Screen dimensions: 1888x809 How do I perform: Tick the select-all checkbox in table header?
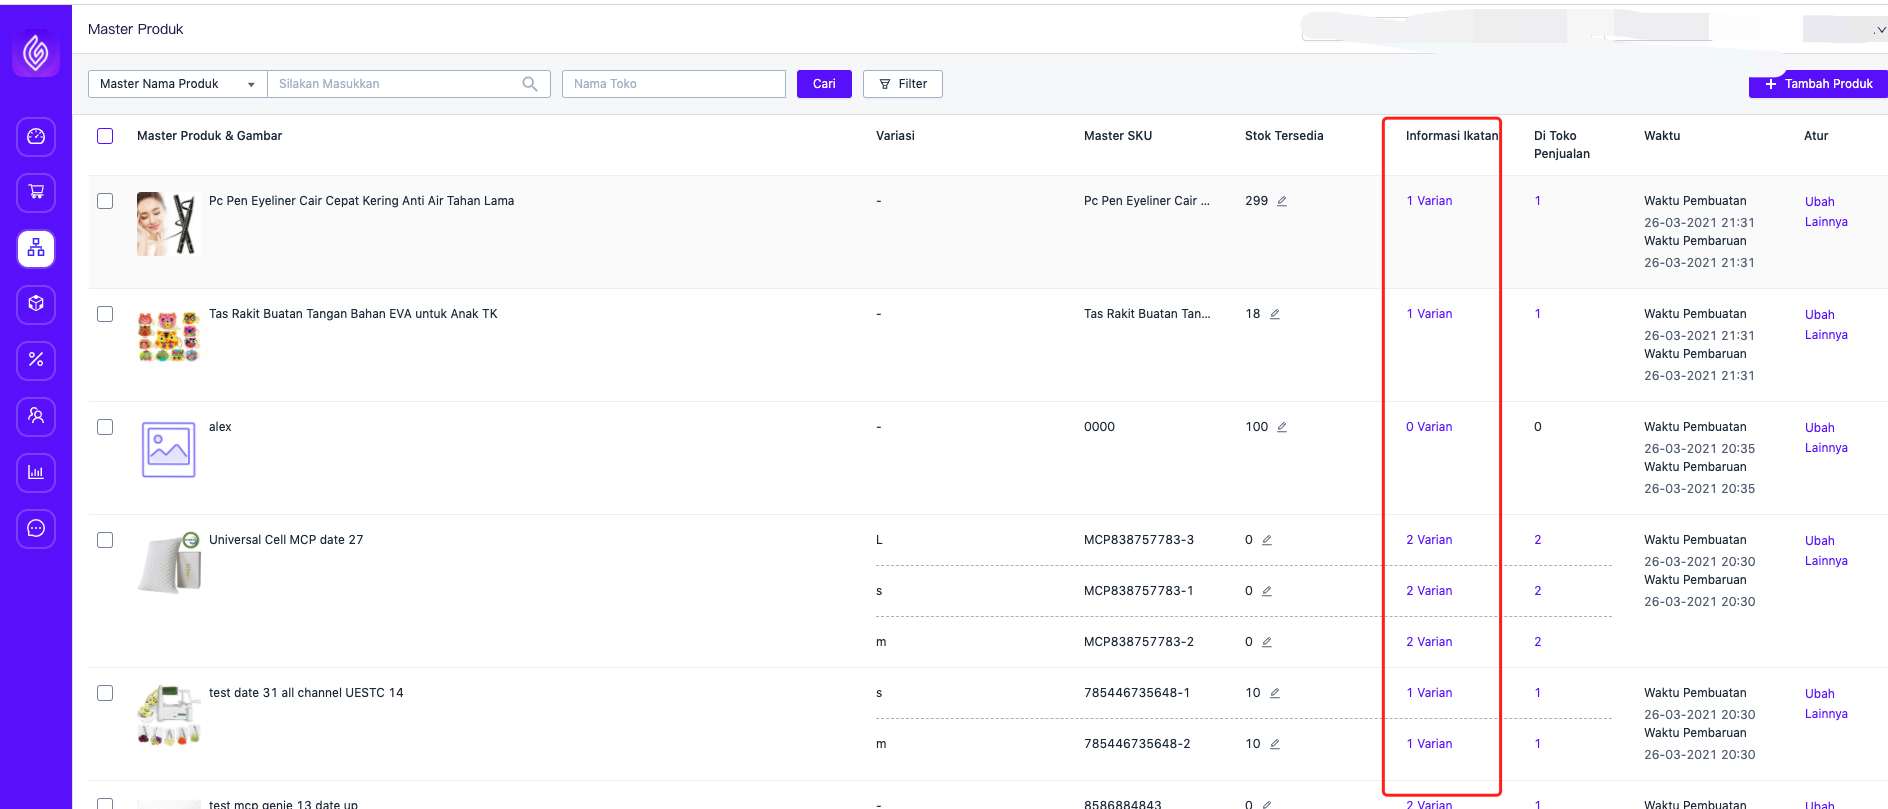point(105,136)
